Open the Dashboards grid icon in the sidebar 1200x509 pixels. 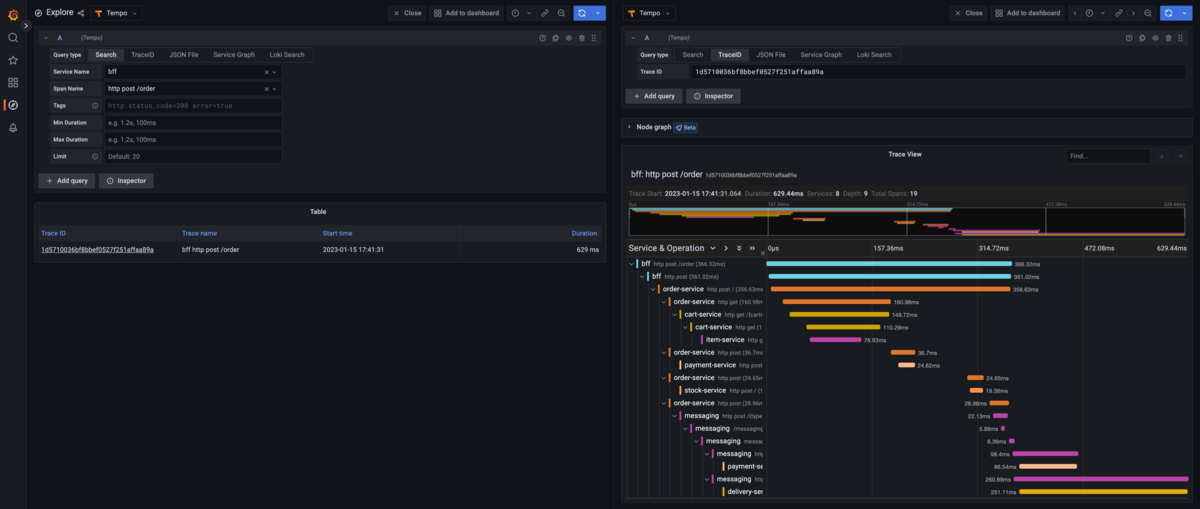click(13, 82)
